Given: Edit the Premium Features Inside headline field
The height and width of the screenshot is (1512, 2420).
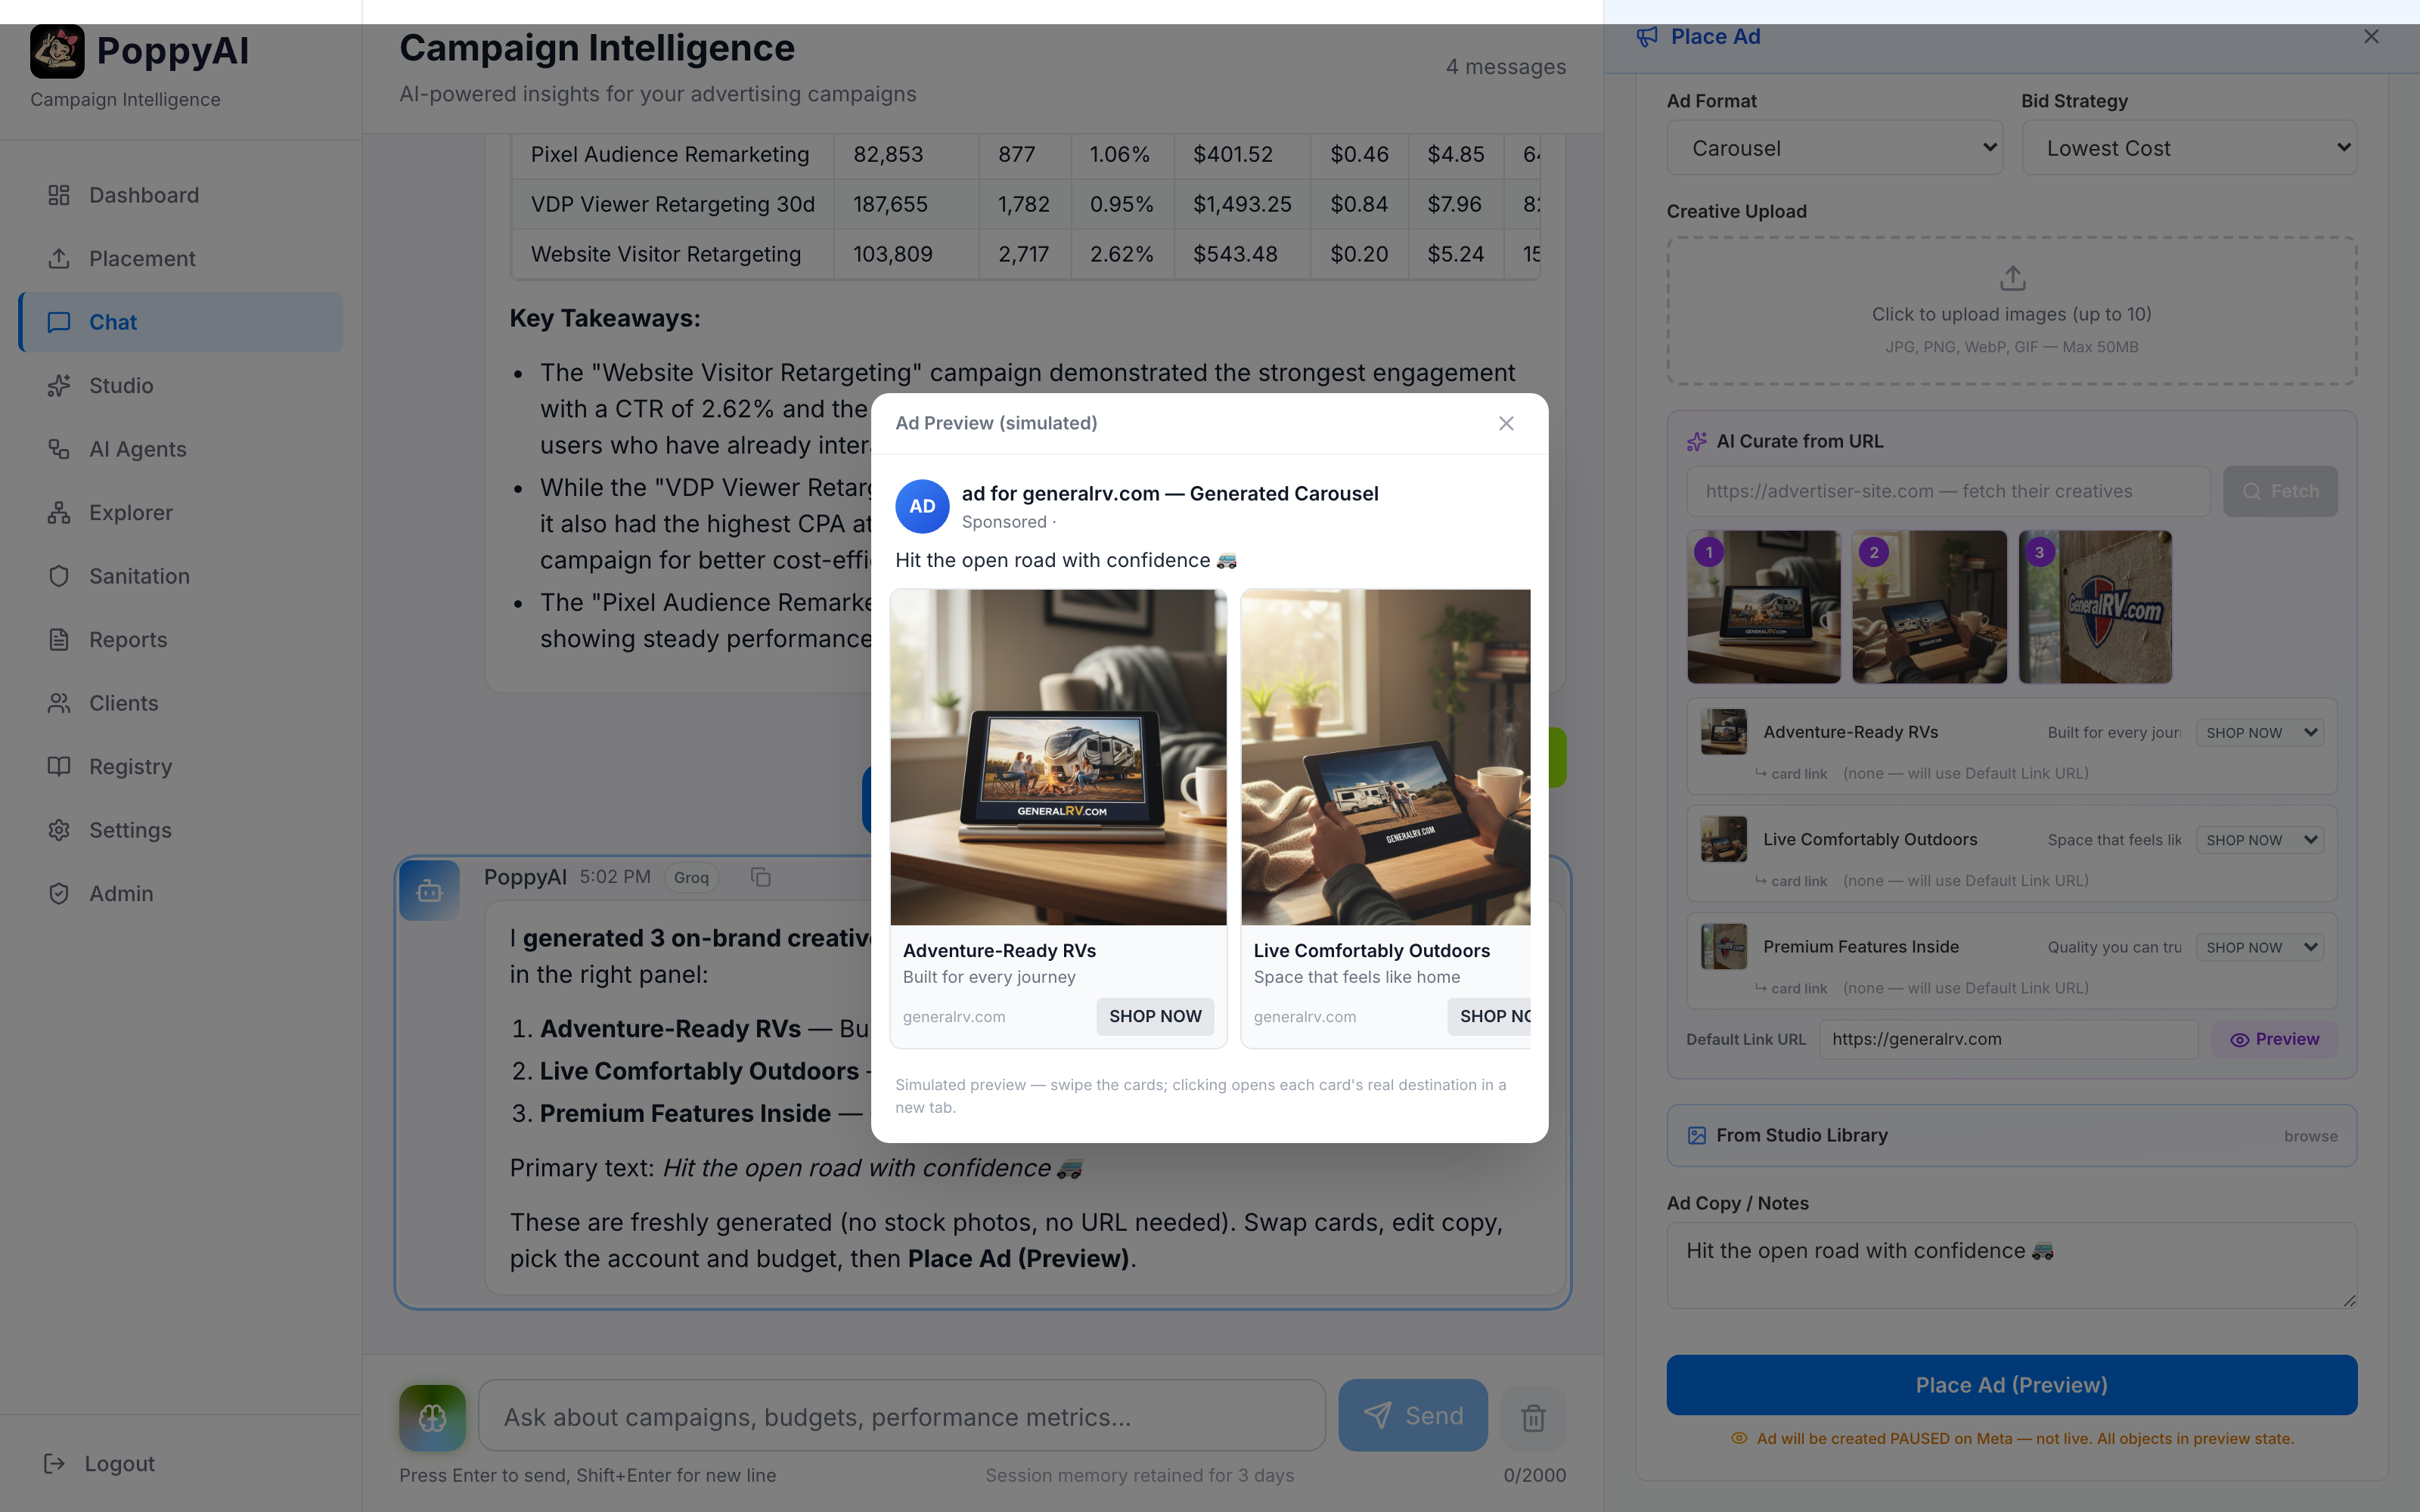Looking at the screenshot, I should click(x=1896, y=947).
